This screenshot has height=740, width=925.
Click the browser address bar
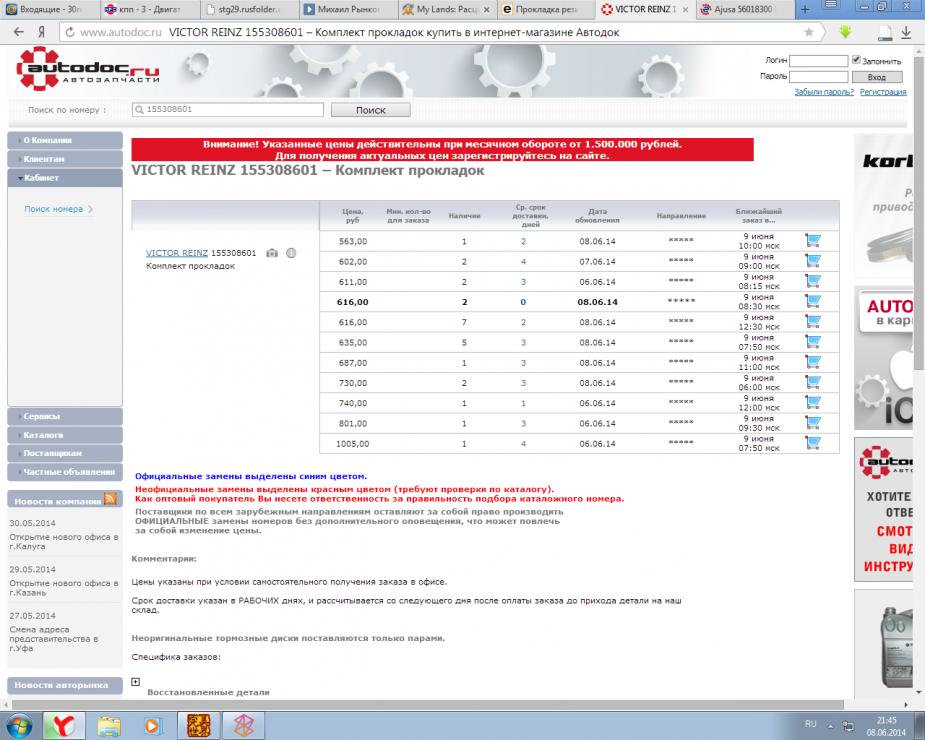click(438, 32)
